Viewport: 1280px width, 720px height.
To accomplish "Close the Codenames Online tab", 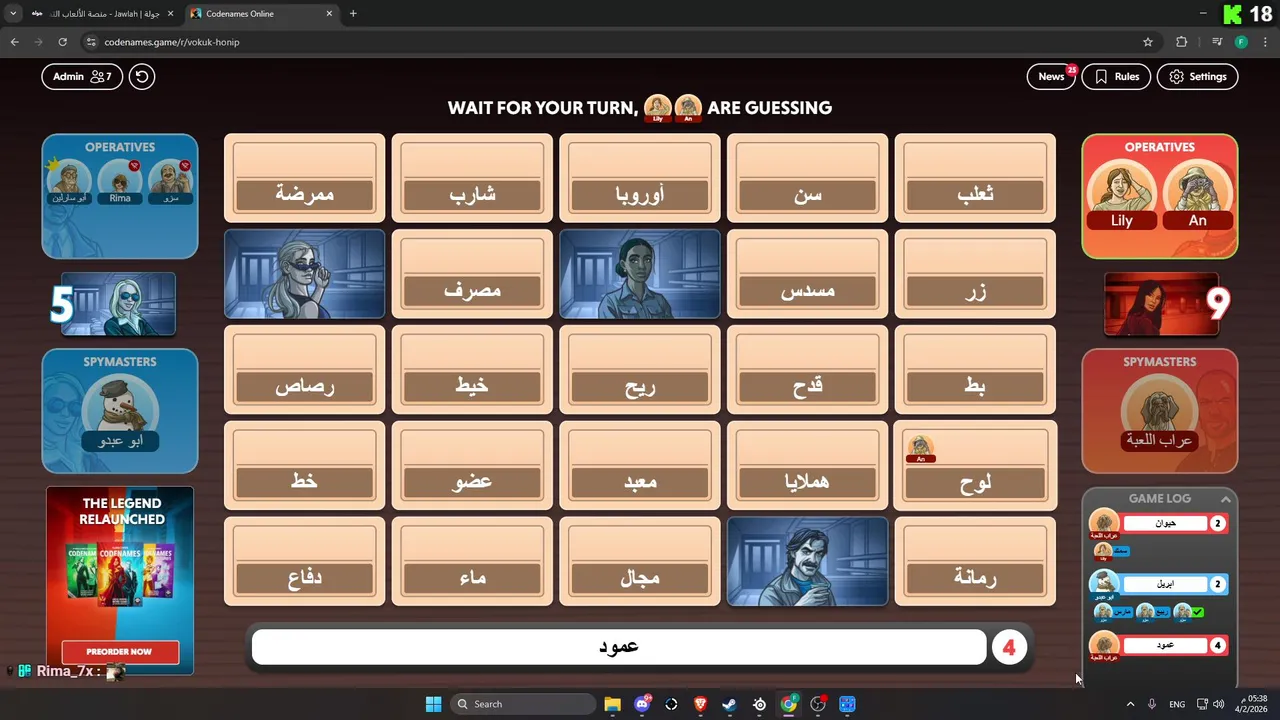I will pos(329,14).
